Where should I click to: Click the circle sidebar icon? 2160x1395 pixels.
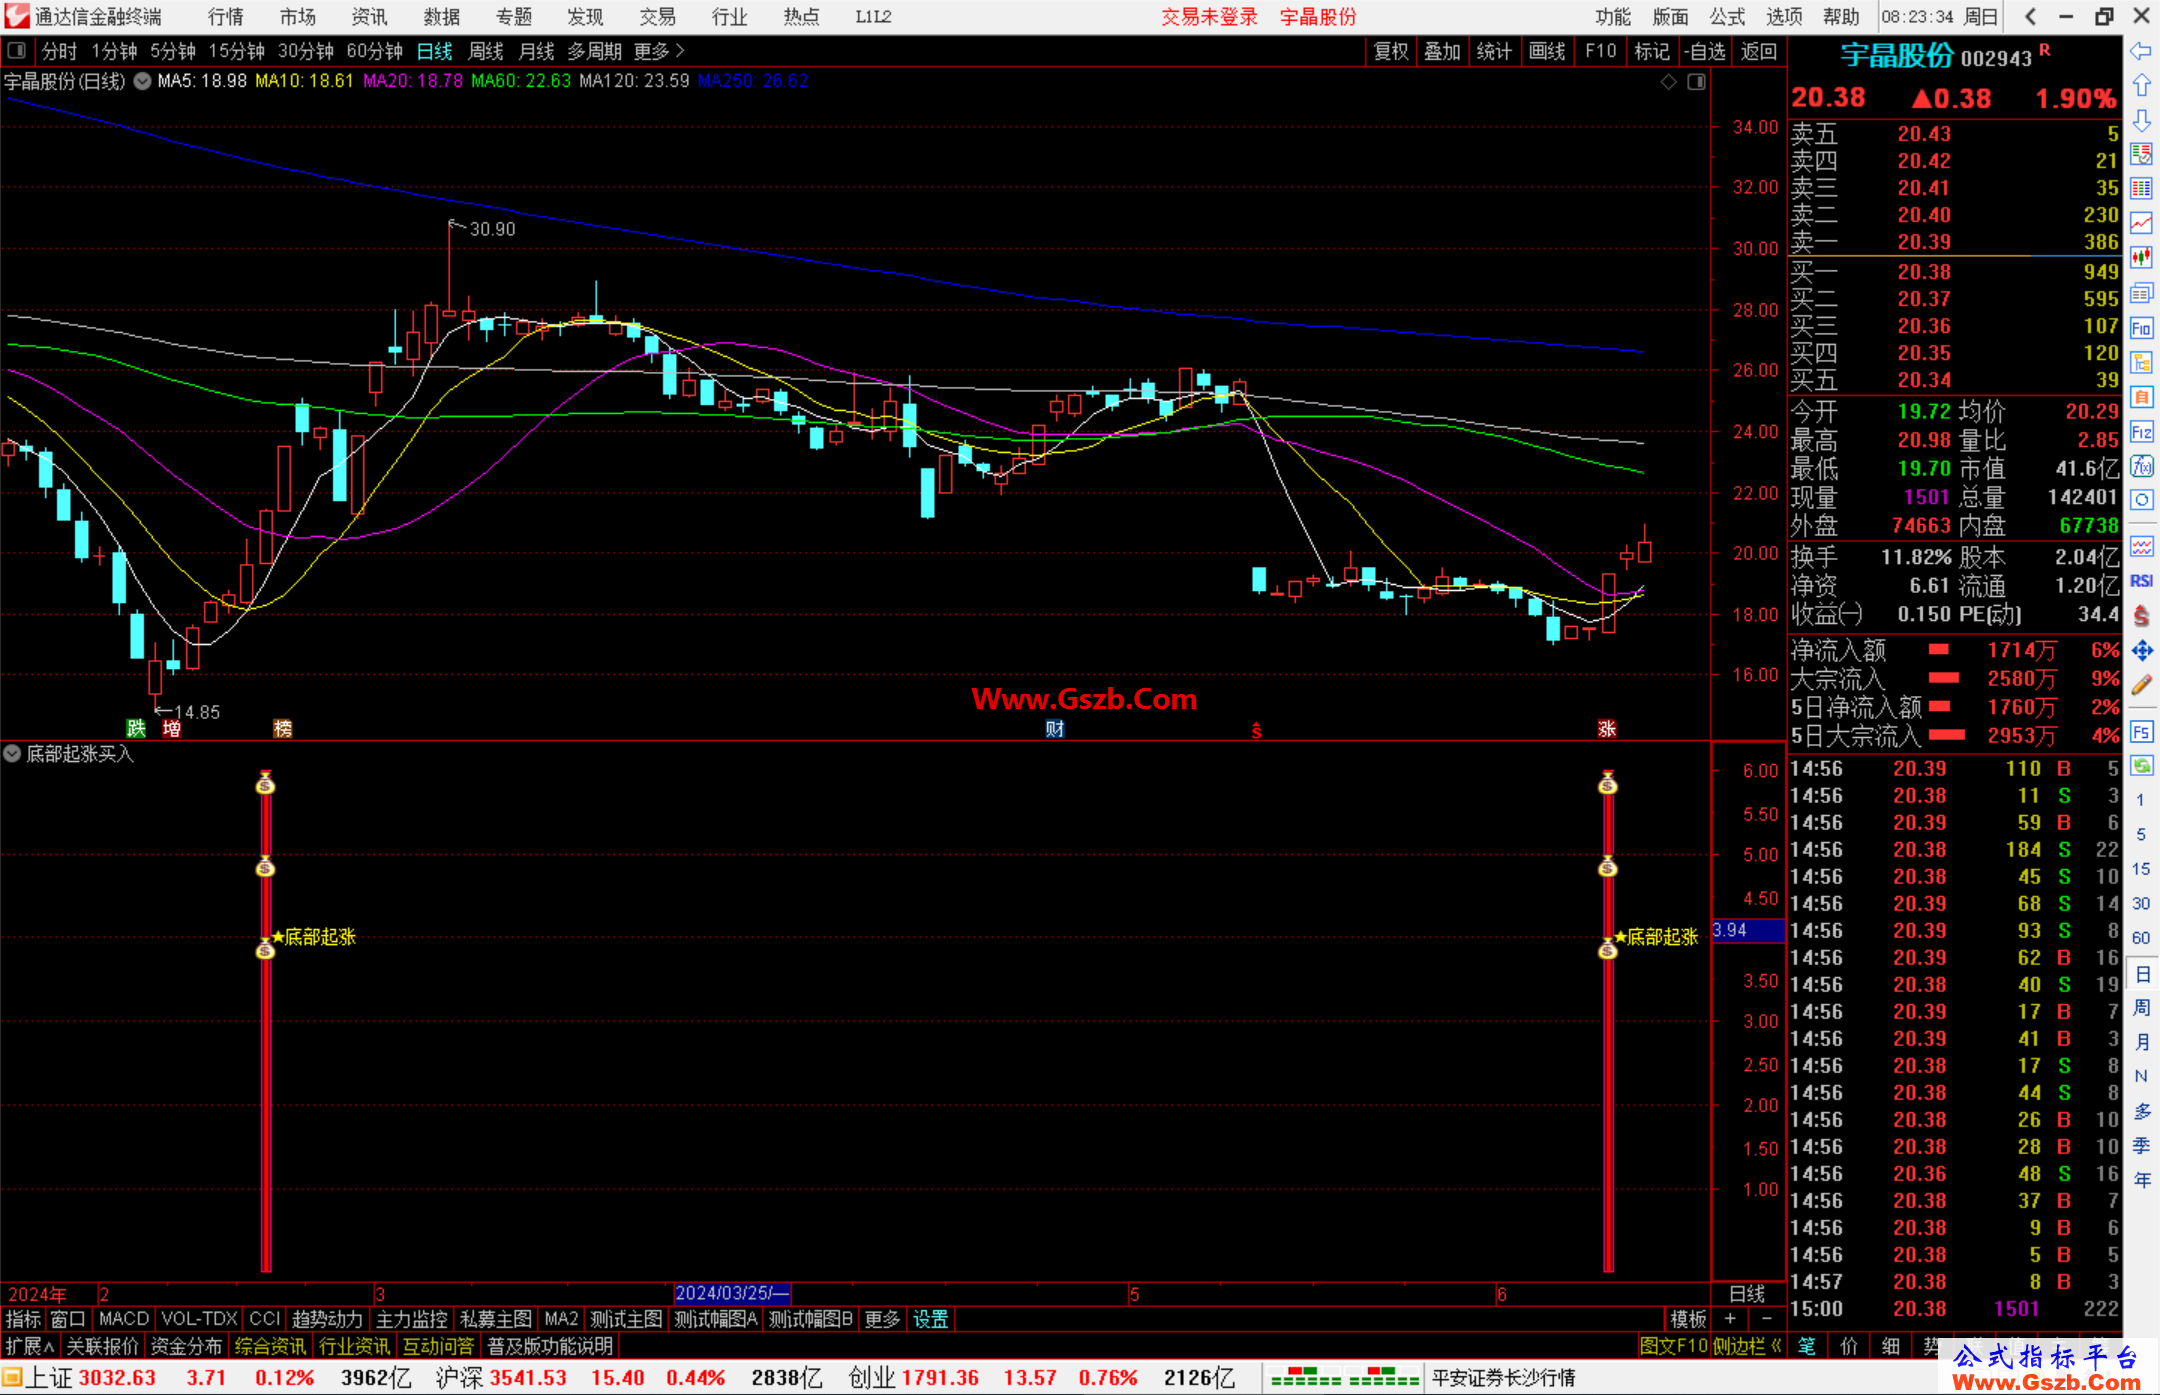point(2141,500)
